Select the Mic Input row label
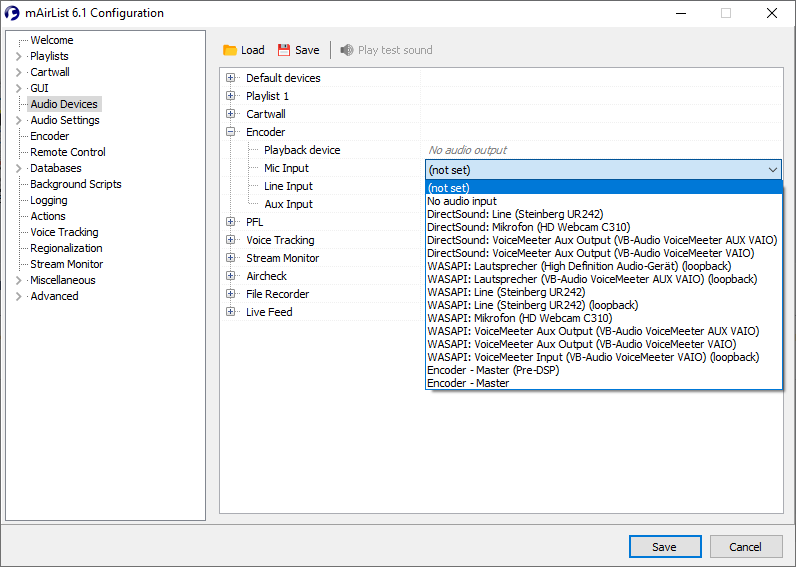Image resolution: width=796 pixels, height=567 pixels. pos(286,168)
